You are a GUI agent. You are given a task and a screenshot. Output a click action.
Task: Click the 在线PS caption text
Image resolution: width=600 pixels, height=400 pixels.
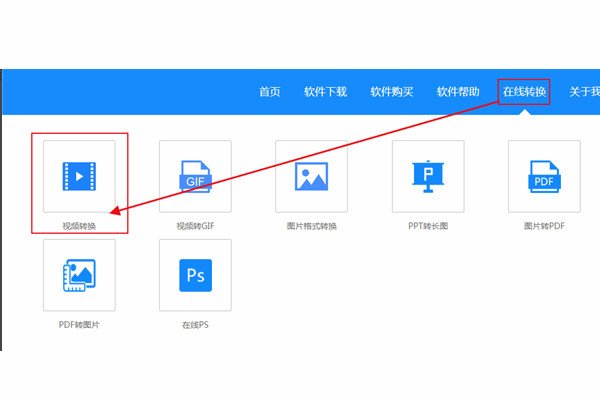coord(195,325)
